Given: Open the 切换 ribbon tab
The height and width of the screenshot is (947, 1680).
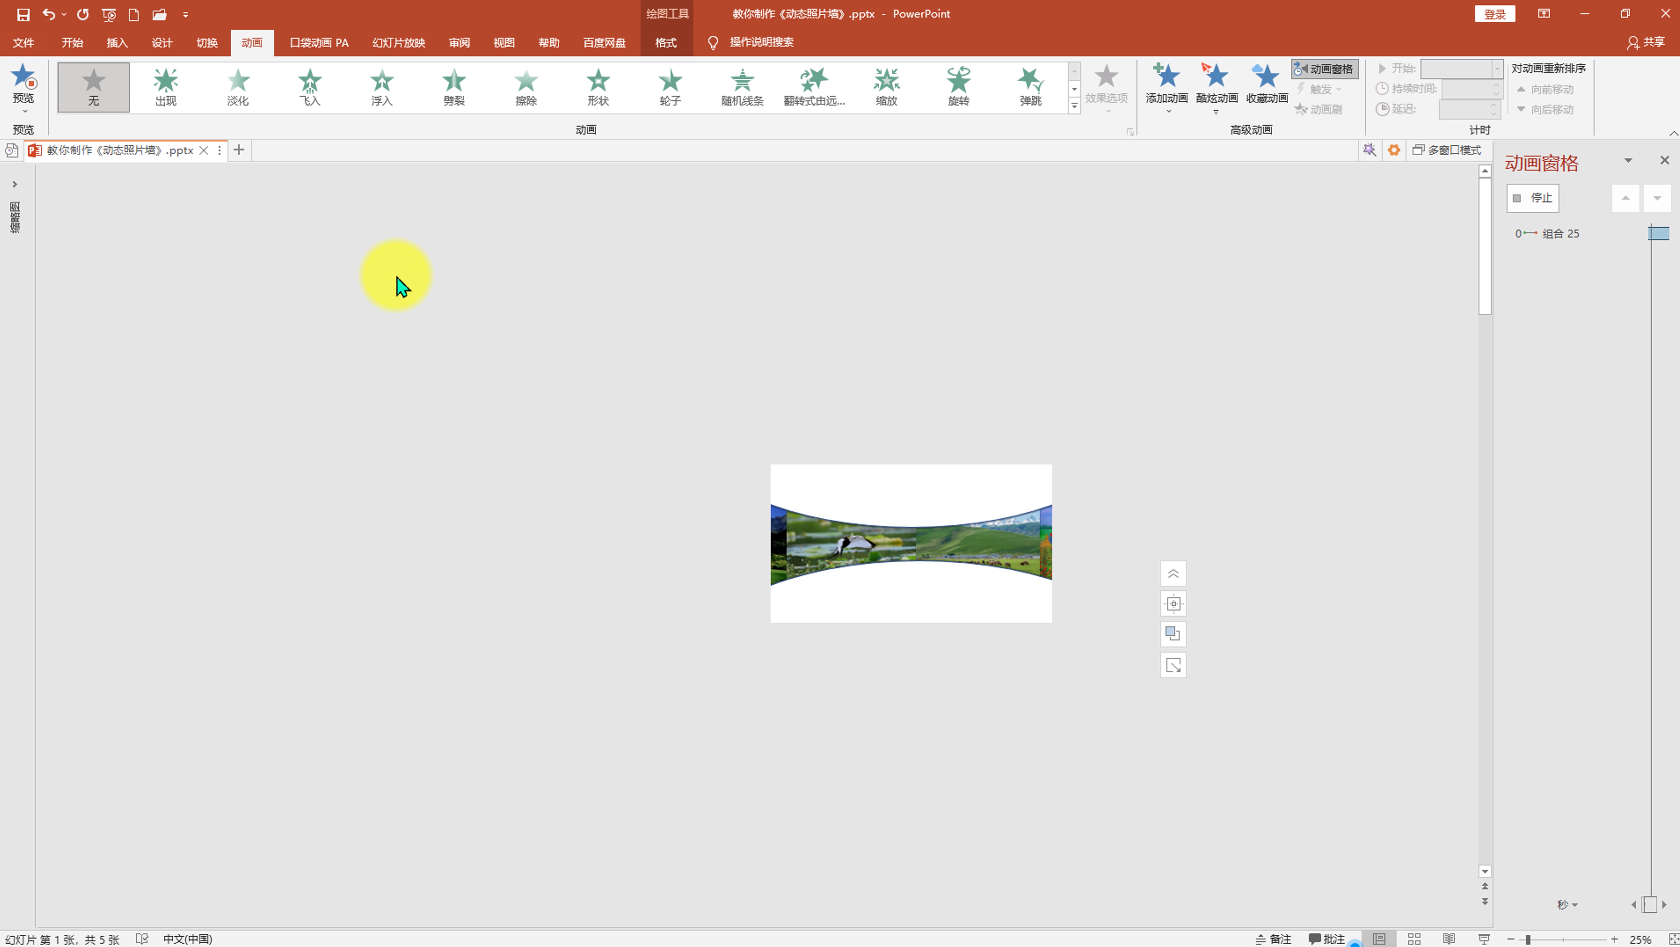Looking at the screenshot, I should point(207,43).
